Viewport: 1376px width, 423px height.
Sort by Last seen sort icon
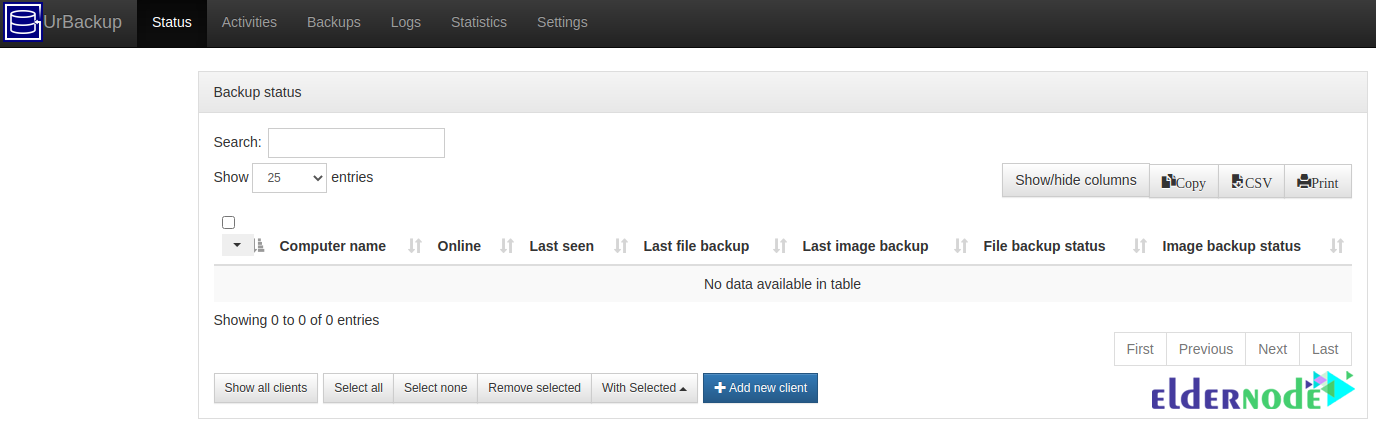621,246
